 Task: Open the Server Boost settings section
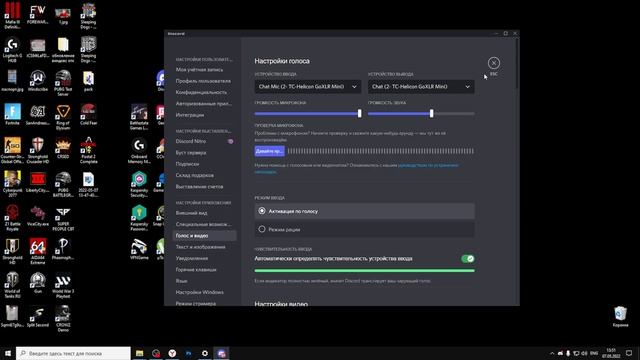[x=191, y=153]
